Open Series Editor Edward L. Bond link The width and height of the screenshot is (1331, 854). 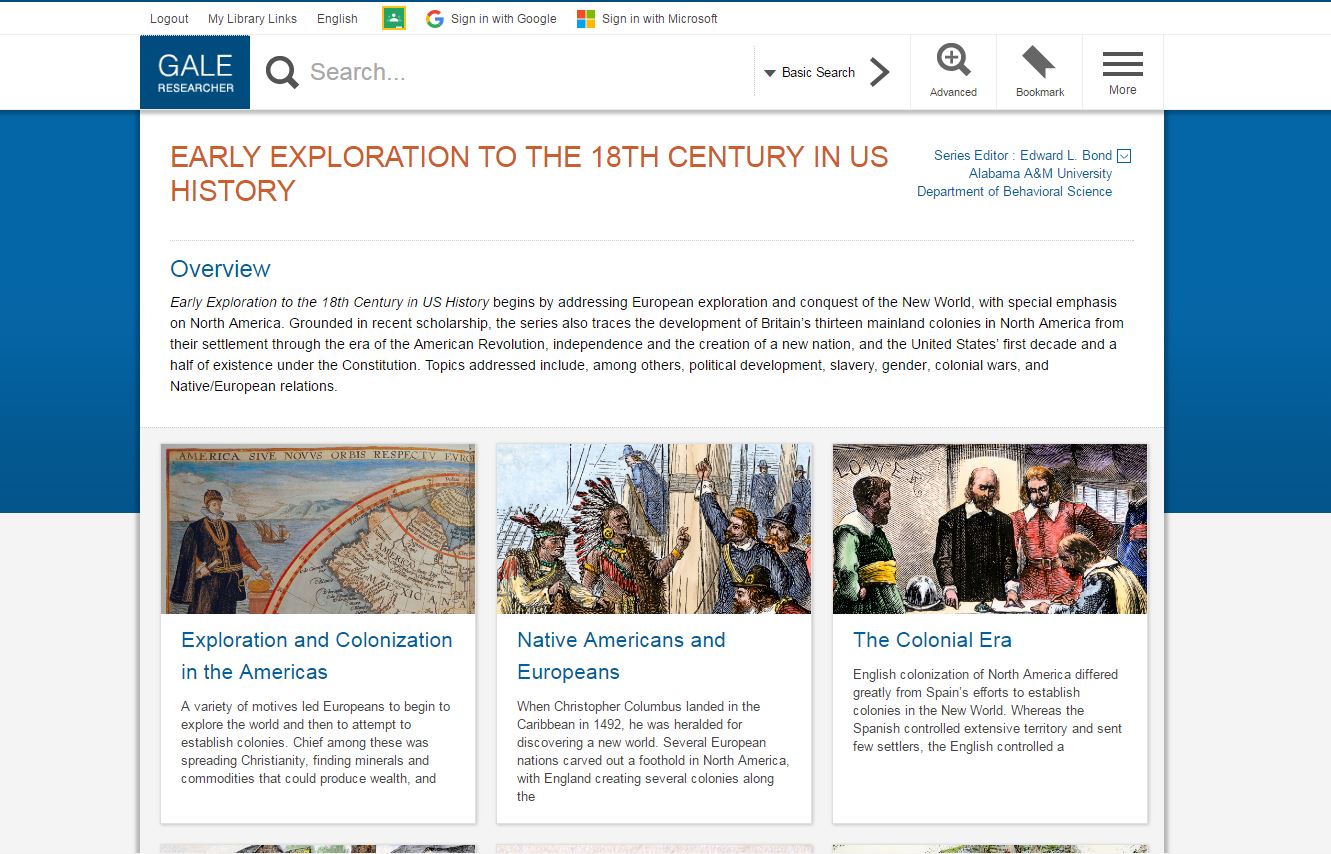pos(1023,155)
